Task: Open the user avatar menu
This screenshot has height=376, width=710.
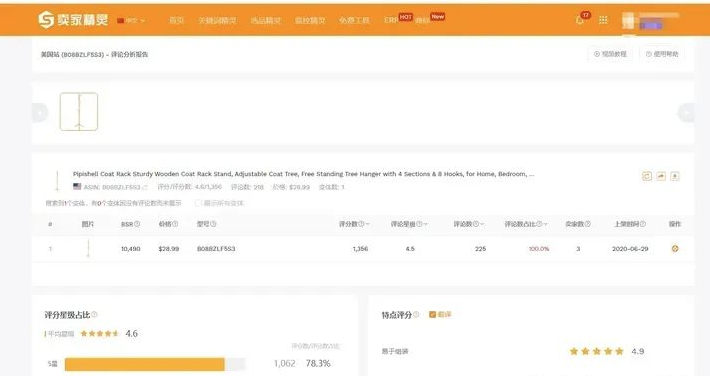Action: pyautogui.click(x=628, y=21)
